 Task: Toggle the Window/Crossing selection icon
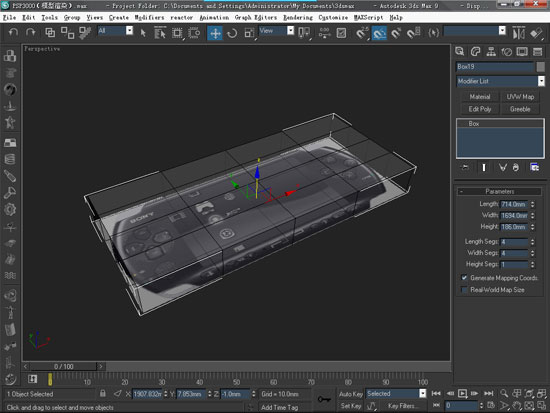tap(194, 33)
